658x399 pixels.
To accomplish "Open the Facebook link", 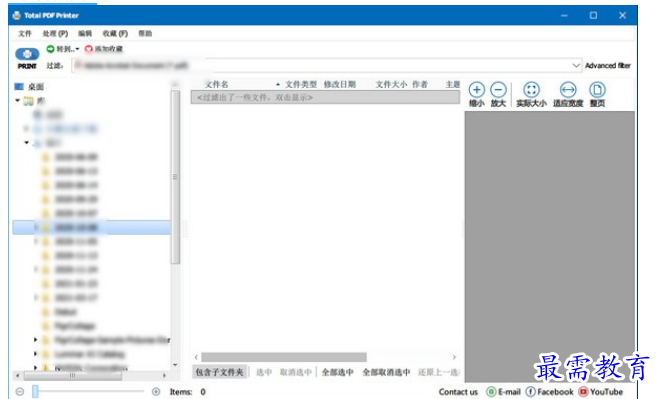I will click(x=550, y=392).
